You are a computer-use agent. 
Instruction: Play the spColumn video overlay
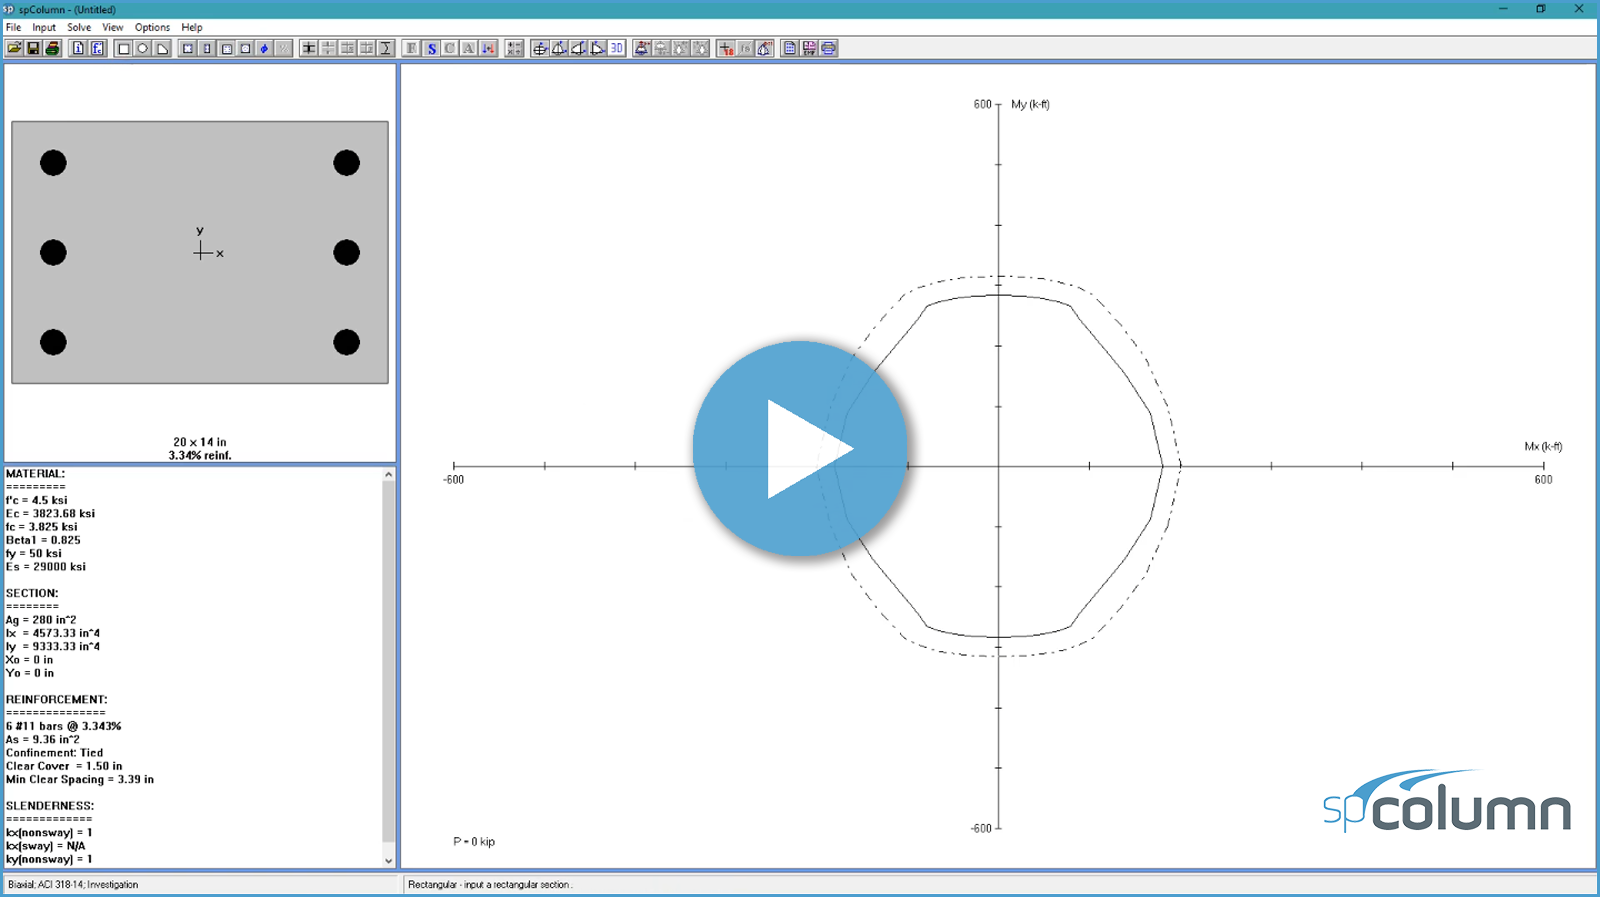[x=800, y=448]
